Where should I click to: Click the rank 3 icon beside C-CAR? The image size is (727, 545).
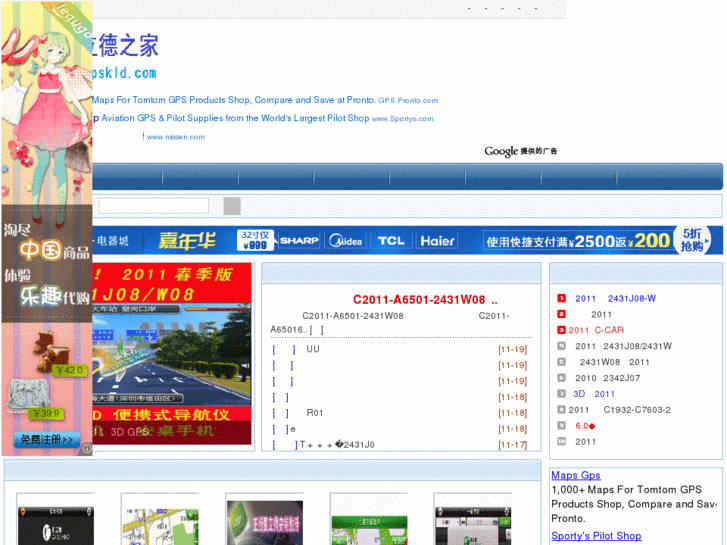(x=561, y=330)
